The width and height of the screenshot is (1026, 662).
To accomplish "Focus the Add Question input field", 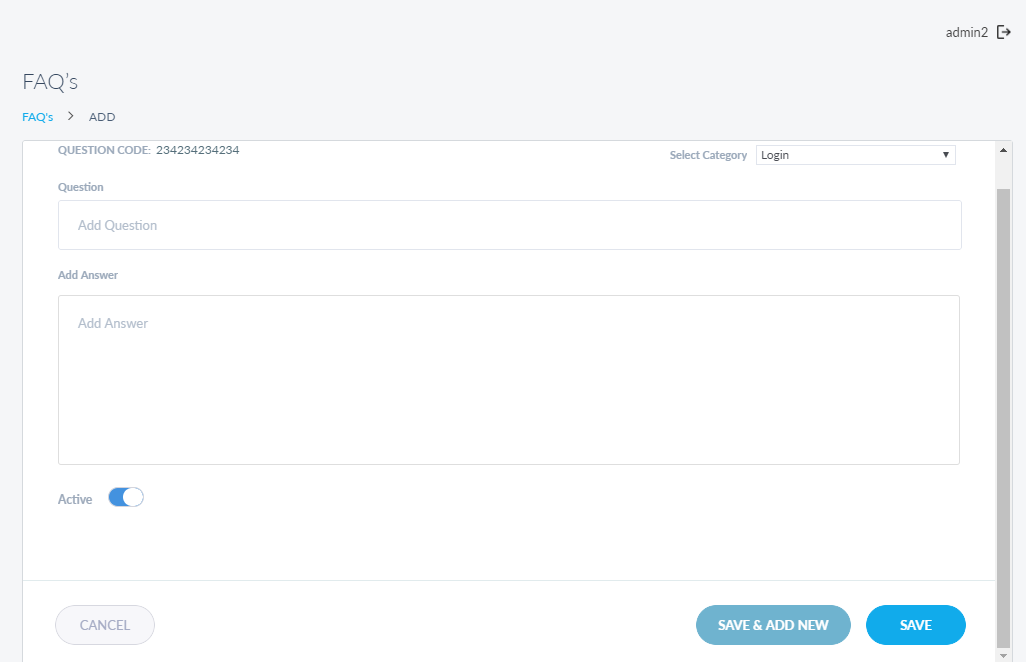I will (x=509, y=225).
